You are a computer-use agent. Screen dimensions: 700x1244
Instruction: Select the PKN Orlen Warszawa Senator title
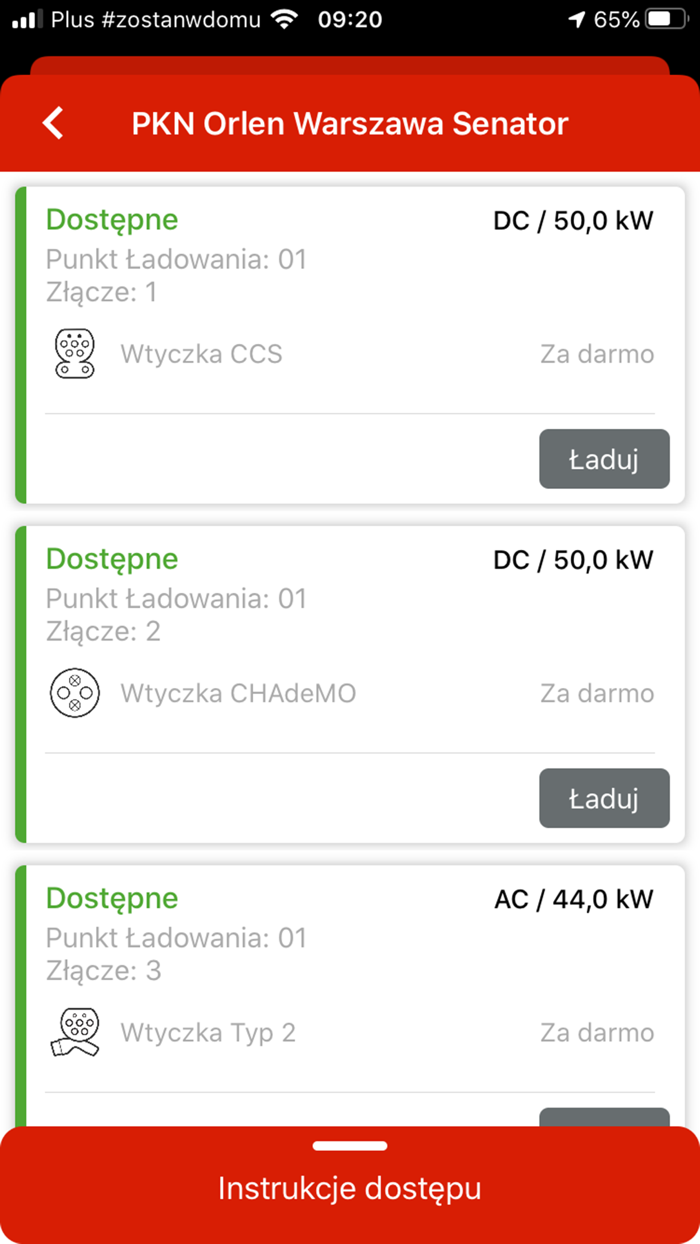point(350,122)
